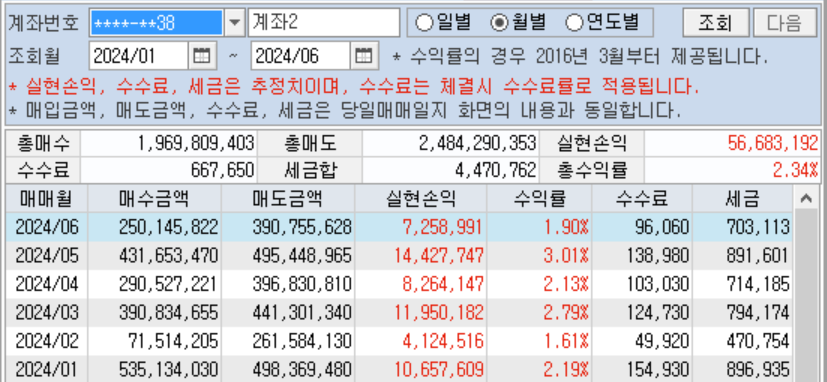Click fee cell 124,730
The height and width of the screenshot is (382, 827).
point(658,312)
